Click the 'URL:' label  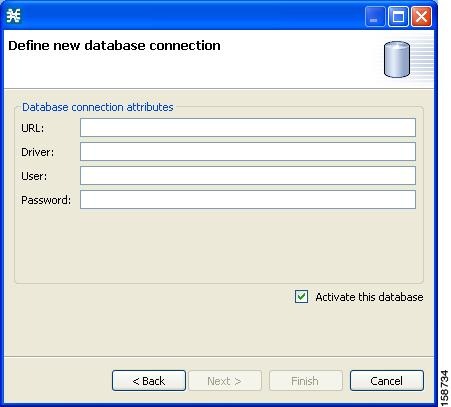(x=33, y=128)
